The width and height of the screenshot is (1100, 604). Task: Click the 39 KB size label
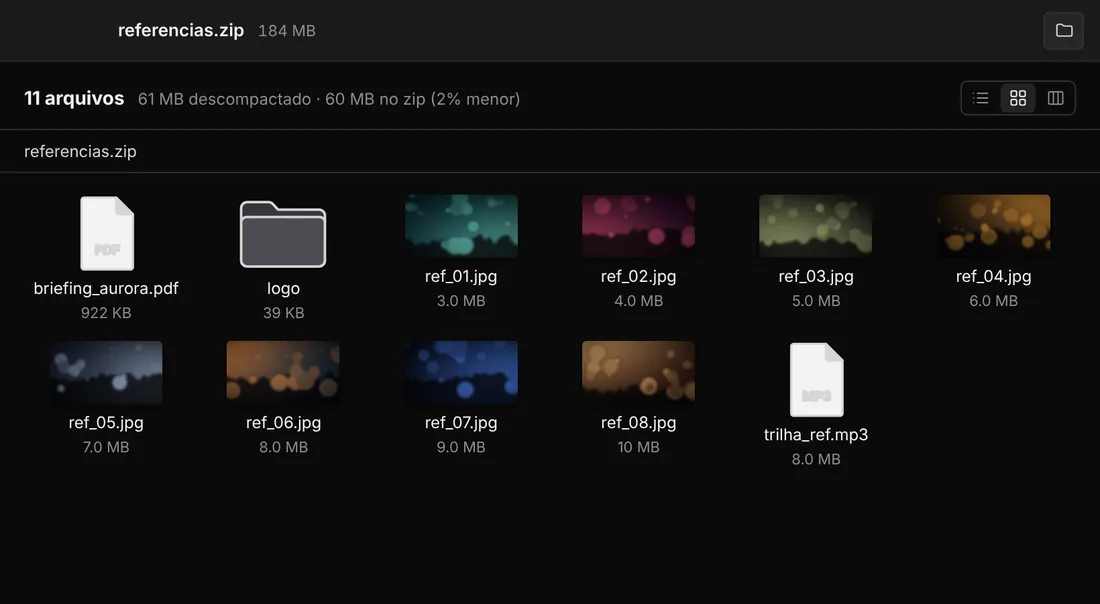(x=283, y=313)
